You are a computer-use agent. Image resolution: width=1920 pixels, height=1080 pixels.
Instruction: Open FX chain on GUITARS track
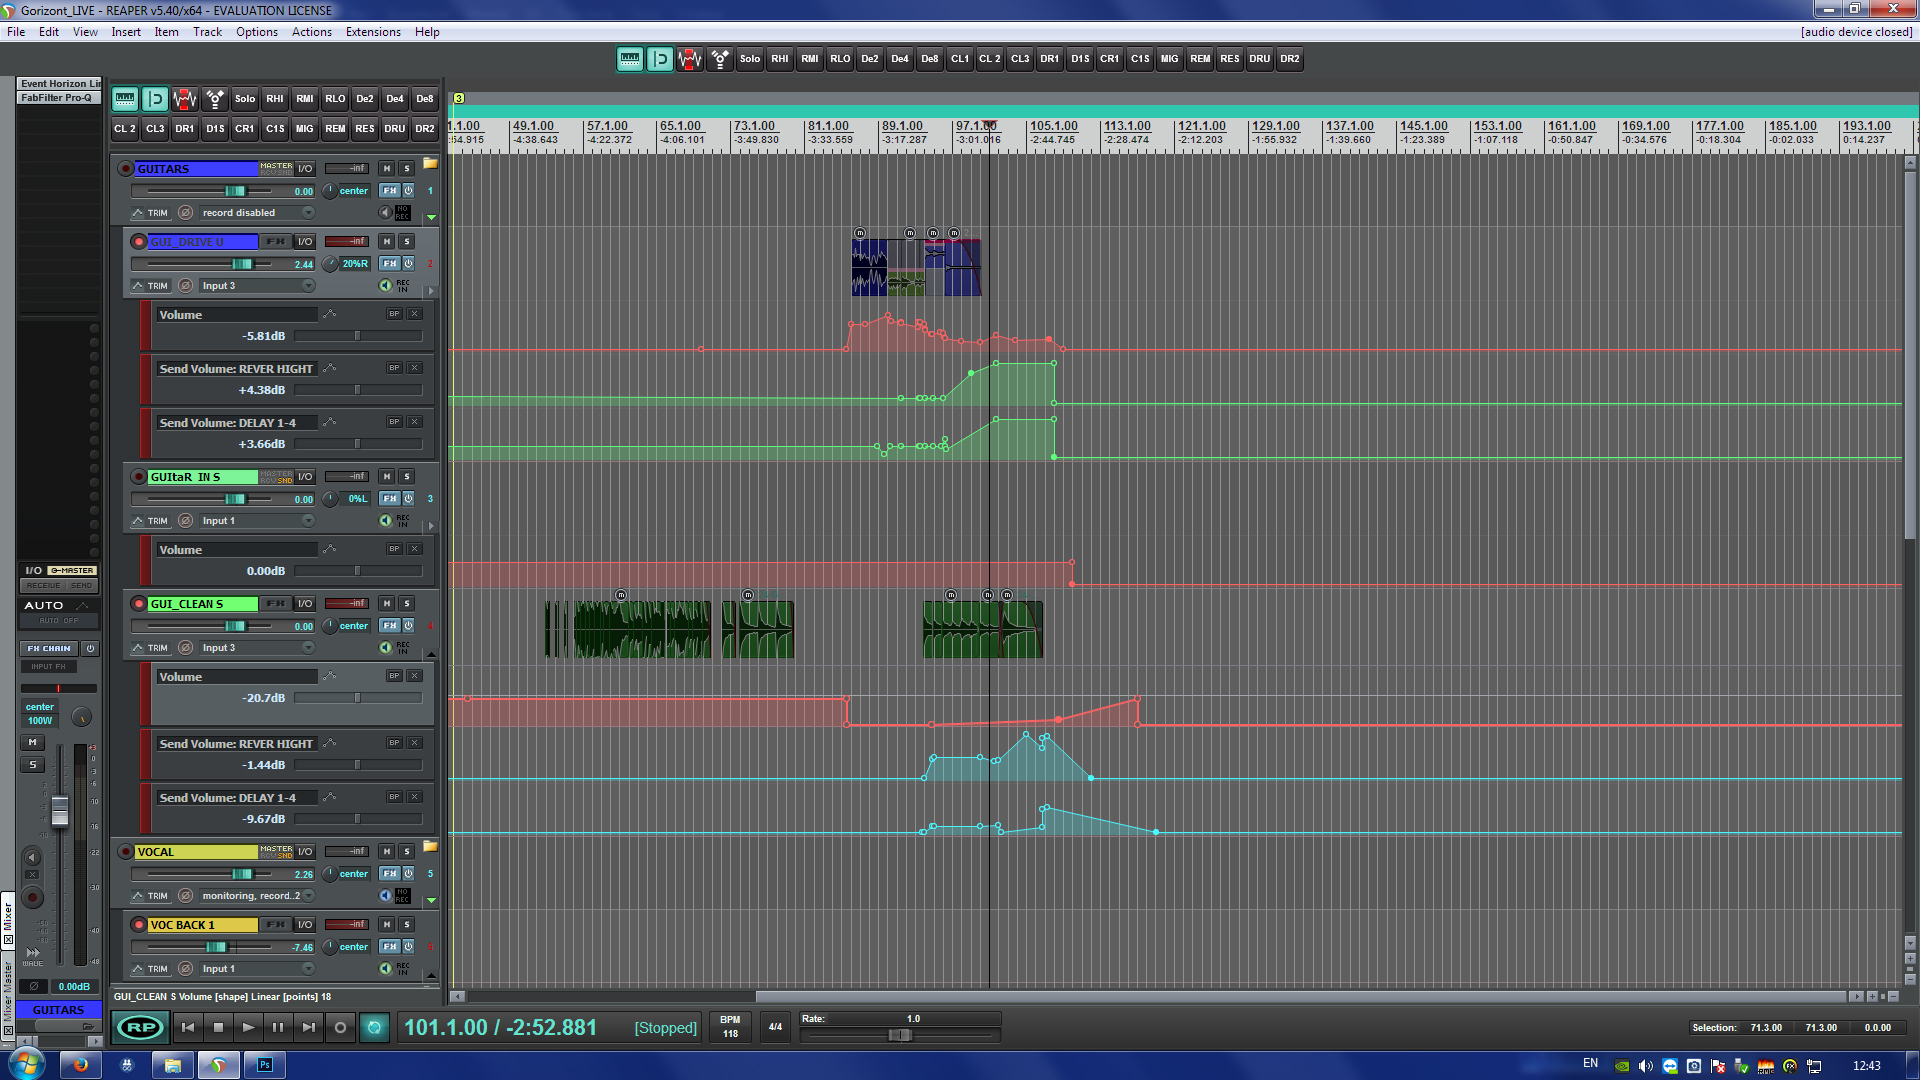[x=389, y=190]
